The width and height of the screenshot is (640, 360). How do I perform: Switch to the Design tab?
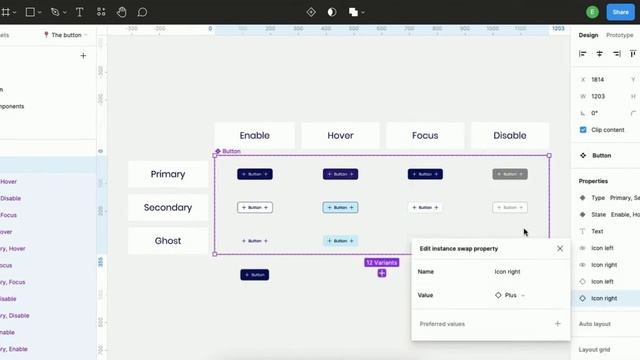click(588, 35)
